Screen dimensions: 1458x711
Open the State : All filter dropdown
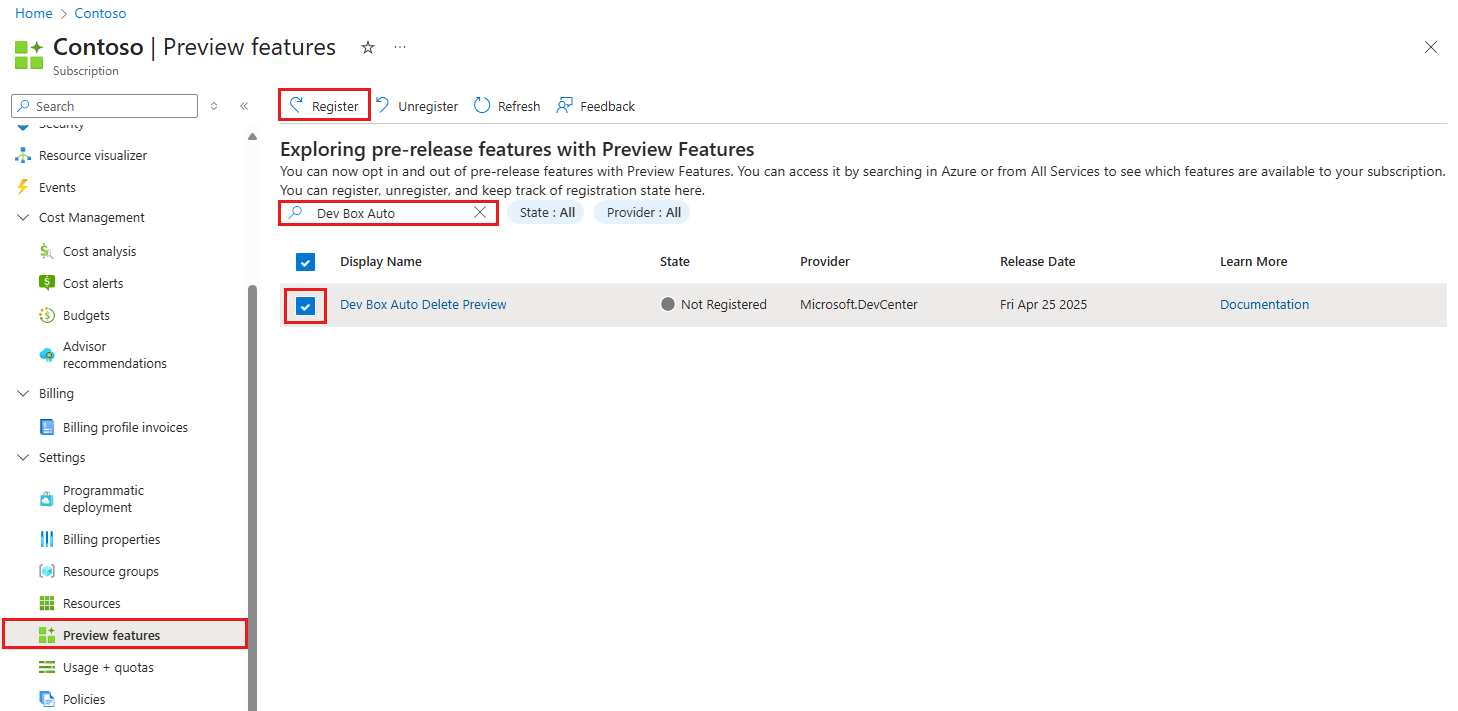point(545,212)
